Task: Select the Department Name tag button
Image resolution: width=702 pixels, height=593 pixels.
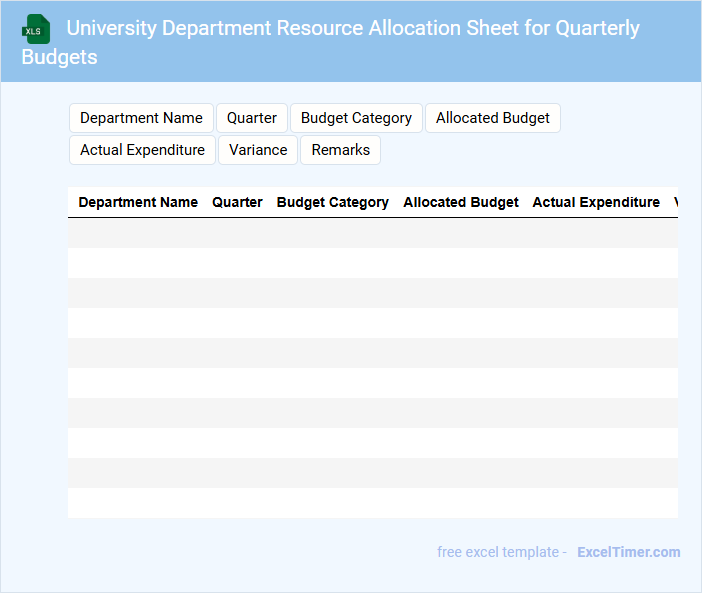Action: [141, 118]
